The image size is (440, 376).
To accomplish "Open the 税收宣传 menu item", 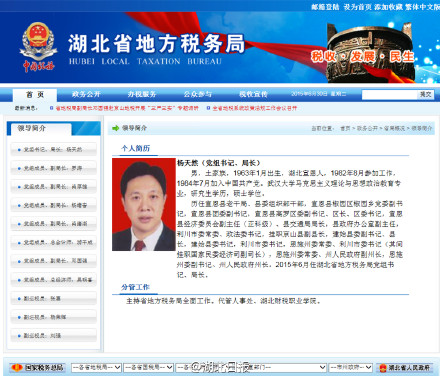I will point(253,94).
